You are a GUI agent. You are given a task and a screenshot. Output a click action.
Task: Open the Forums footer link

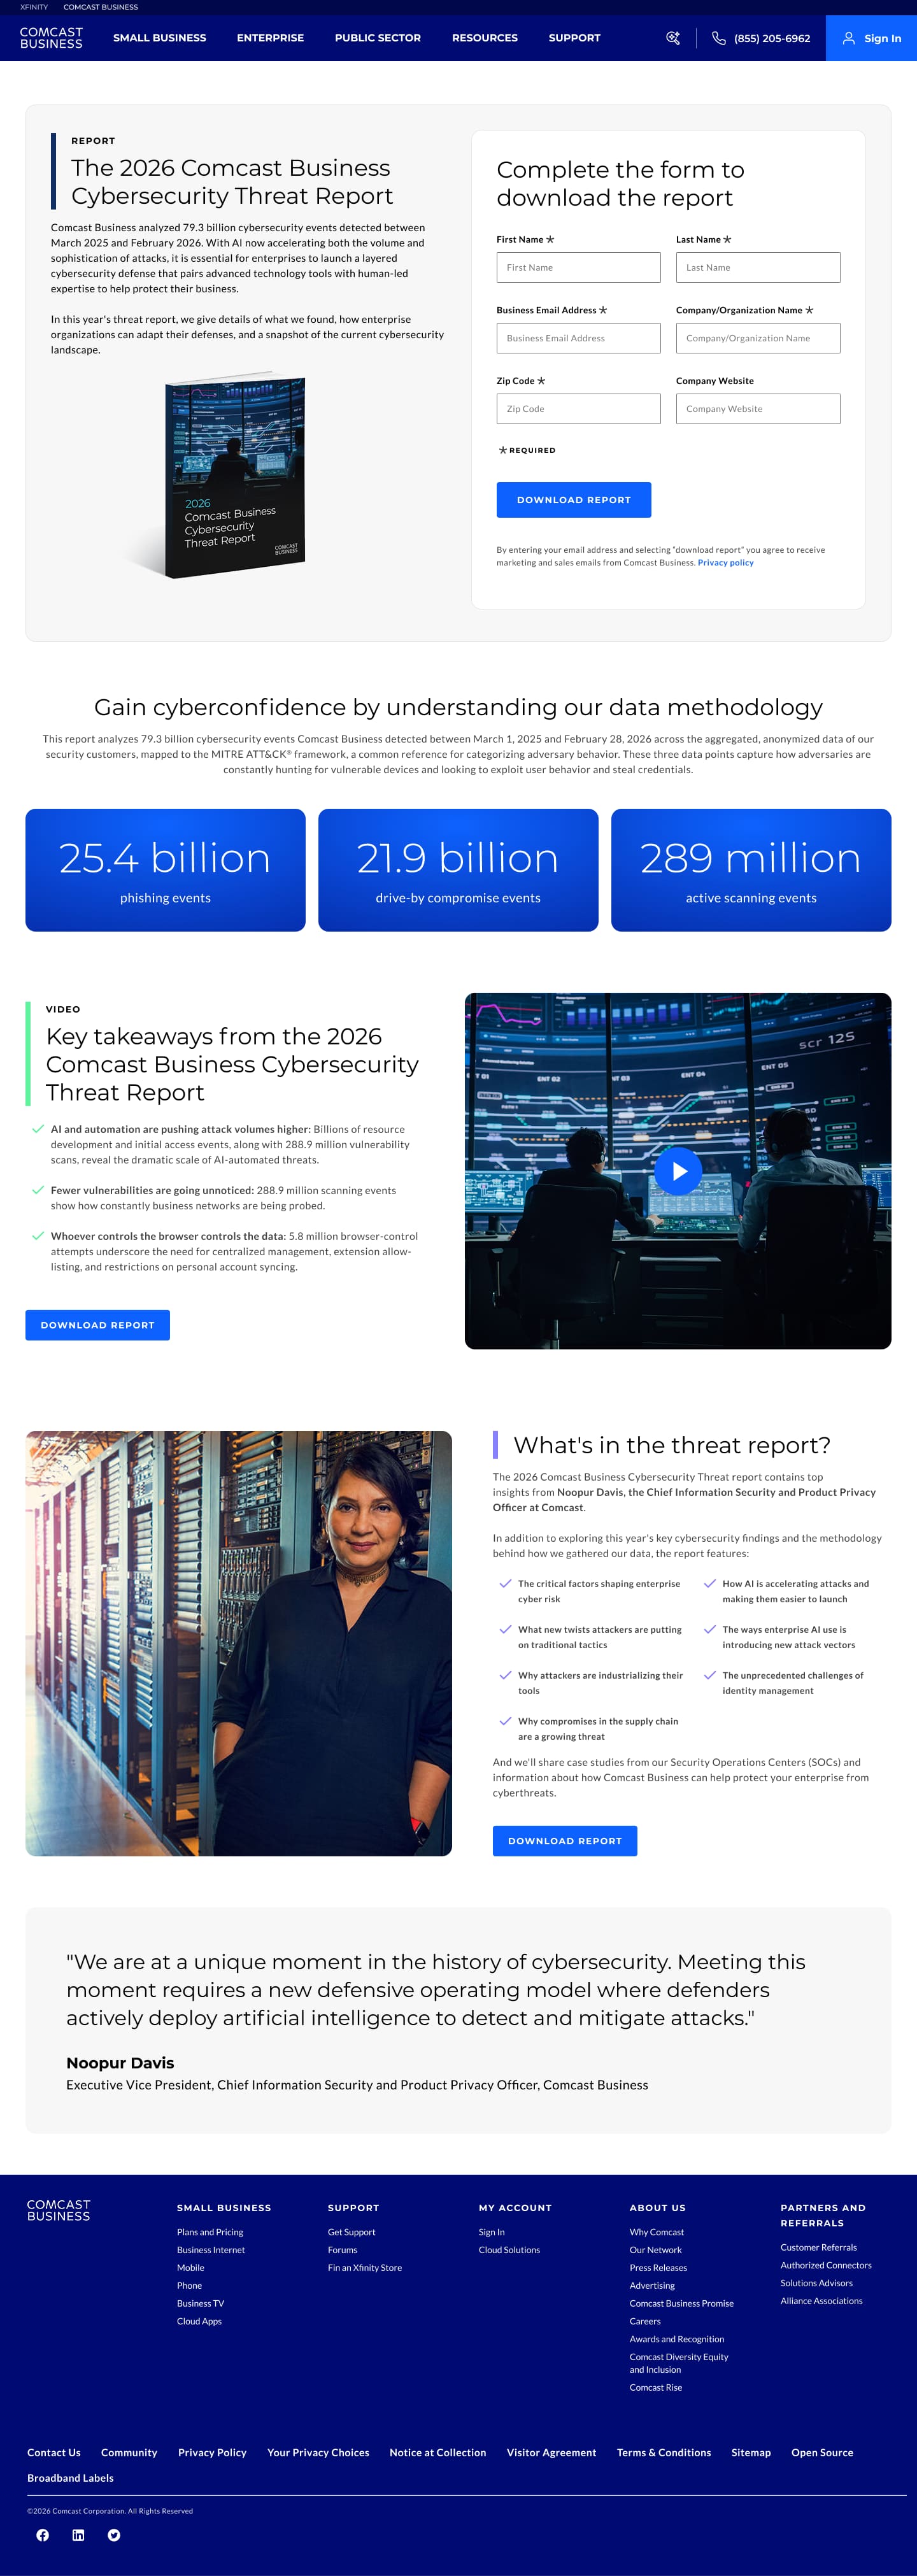tap(343, 2250)
